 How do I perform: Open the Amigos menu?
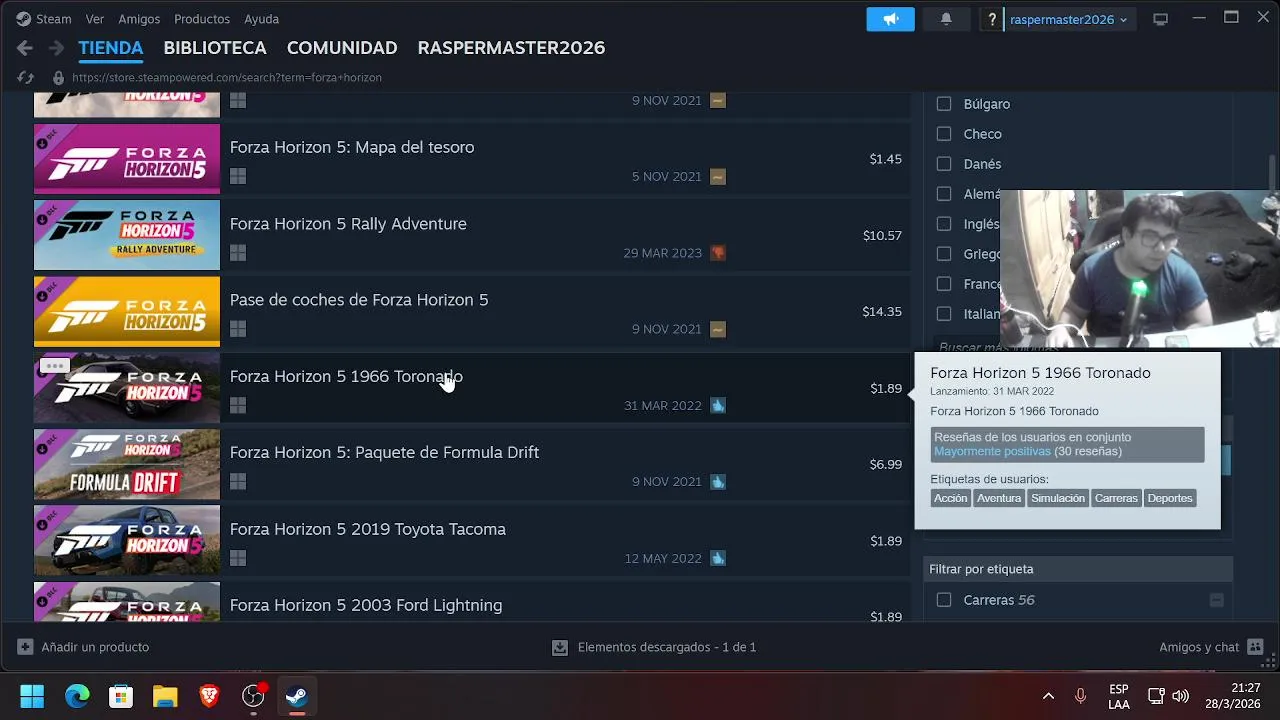[139, 19]
